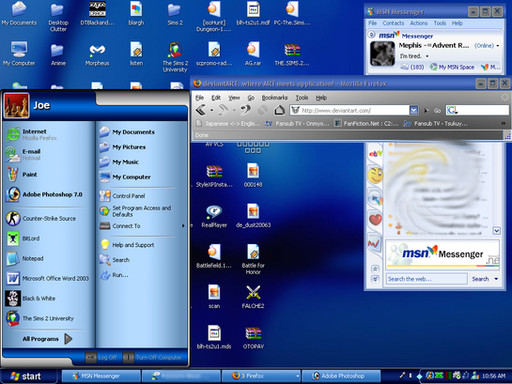The image size is (512, 384).
Task: Open Morpheus desktop icon
Action: [x=97, y=55]
